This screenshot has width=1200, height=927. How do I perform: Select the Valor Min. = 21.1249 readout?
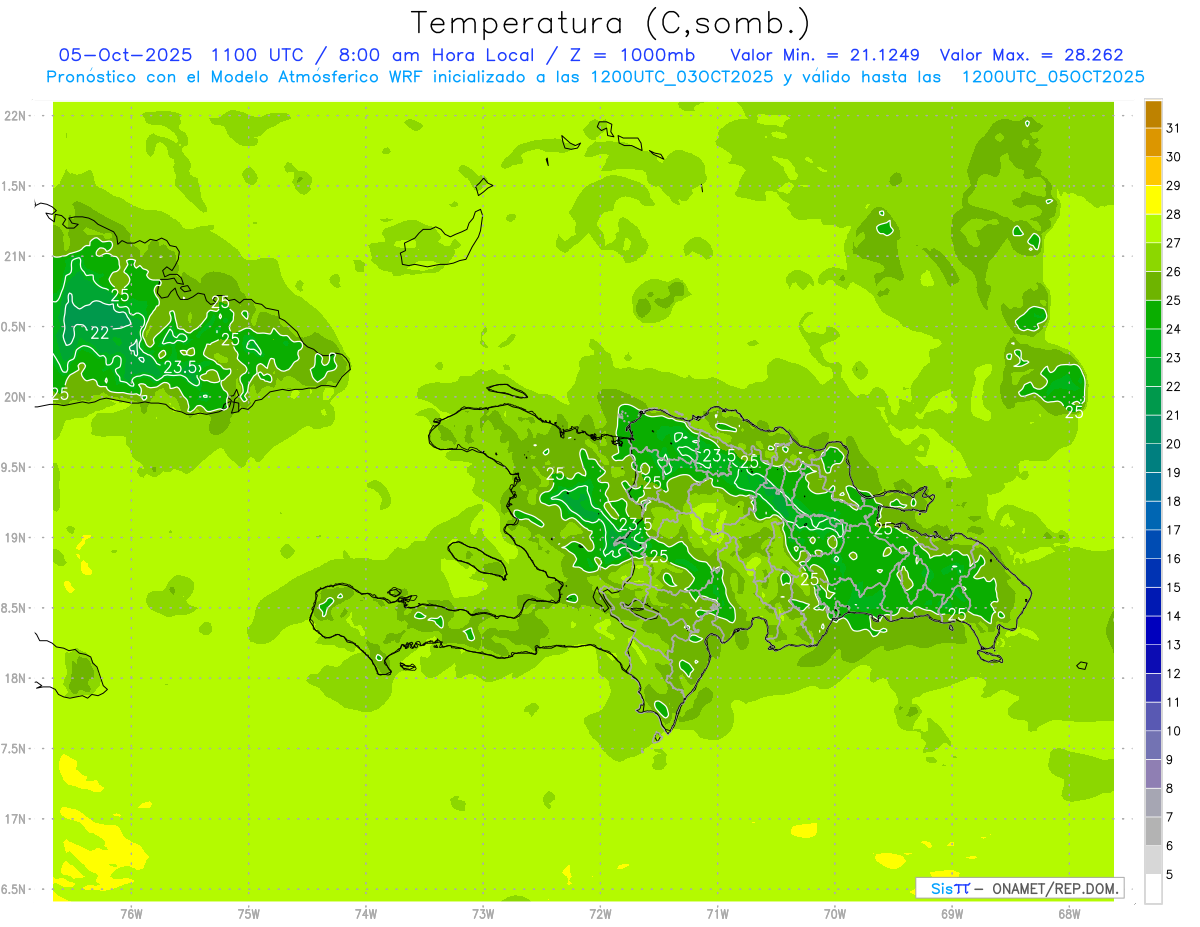pos(825,55)
